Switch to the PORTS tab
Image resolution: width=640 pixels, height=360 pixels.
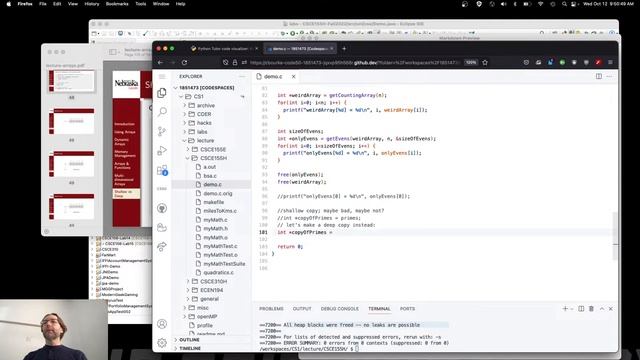coord(407,309)
